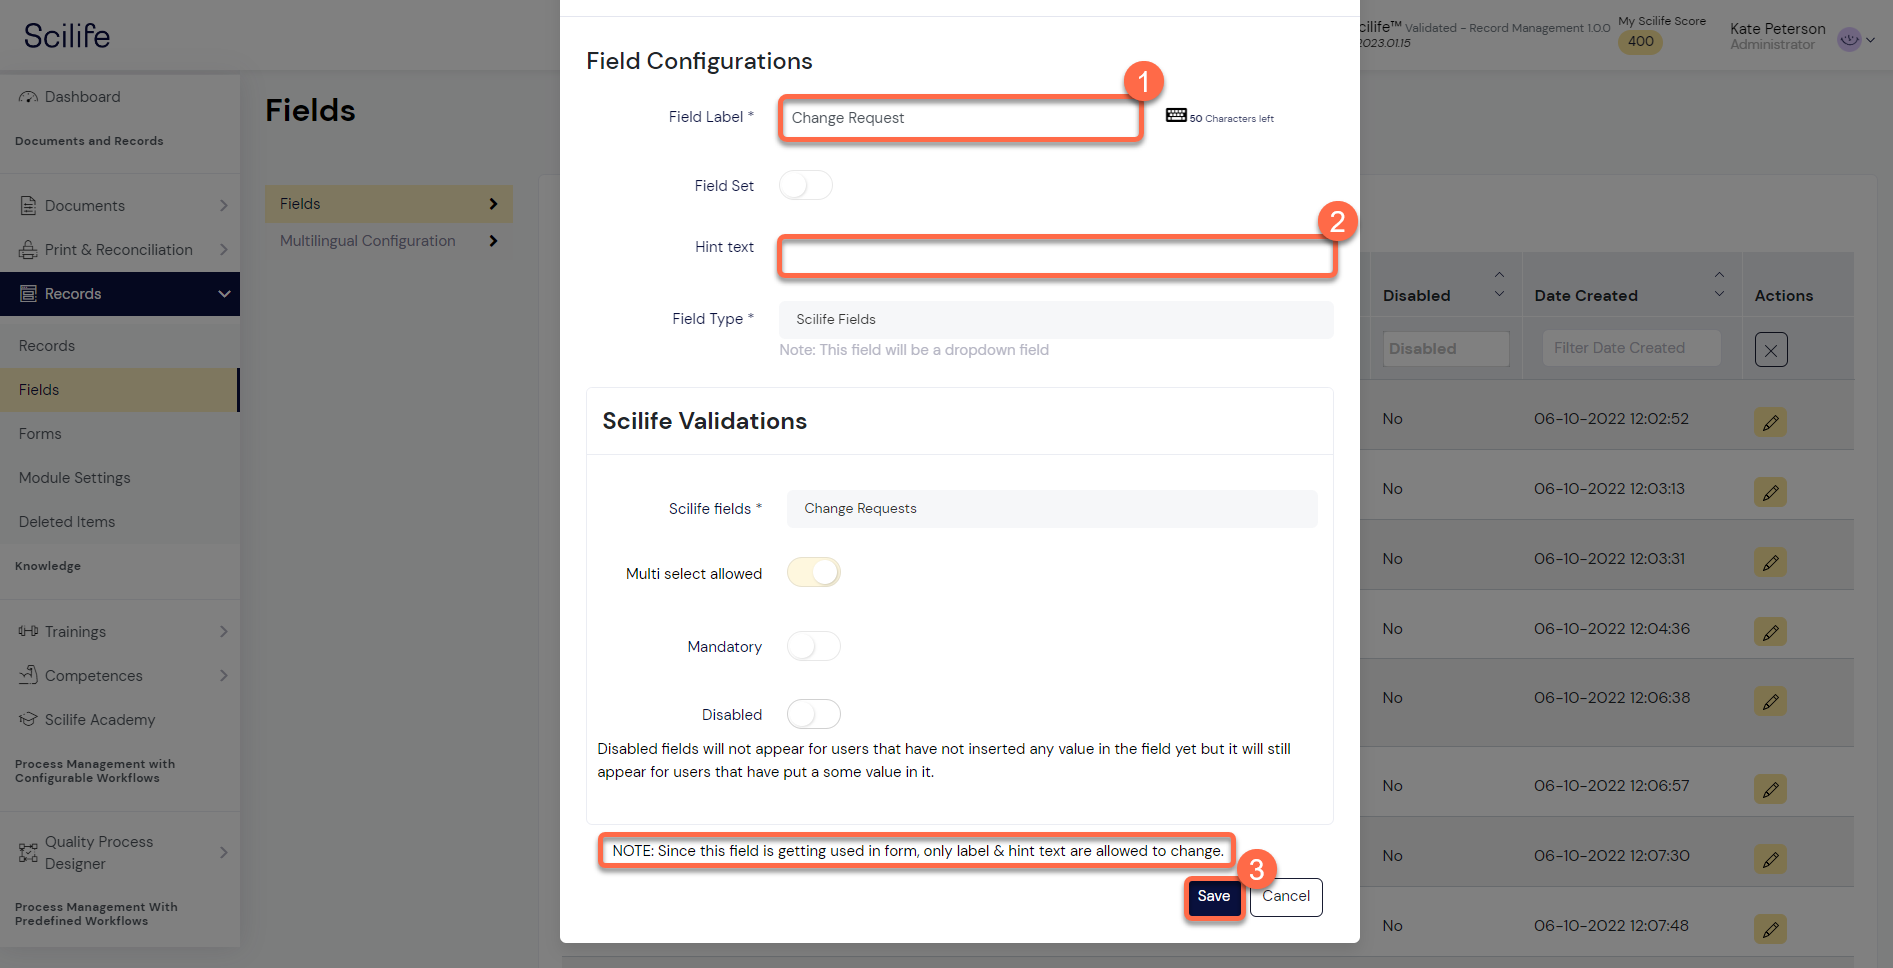This screenshot has height=968, width=1893.
Task: Click the edit pencil for 06-10-2022 12:02:52 row
Action: point(1770,422)
